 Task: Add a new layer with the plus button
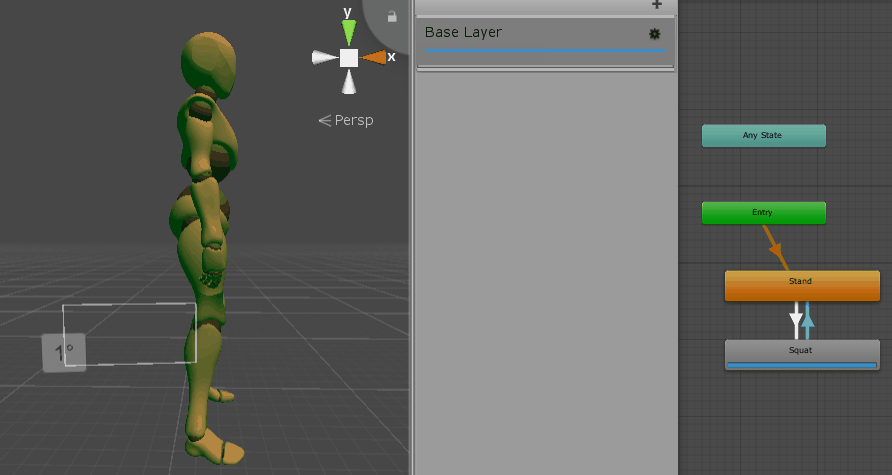tap(656, 5)
